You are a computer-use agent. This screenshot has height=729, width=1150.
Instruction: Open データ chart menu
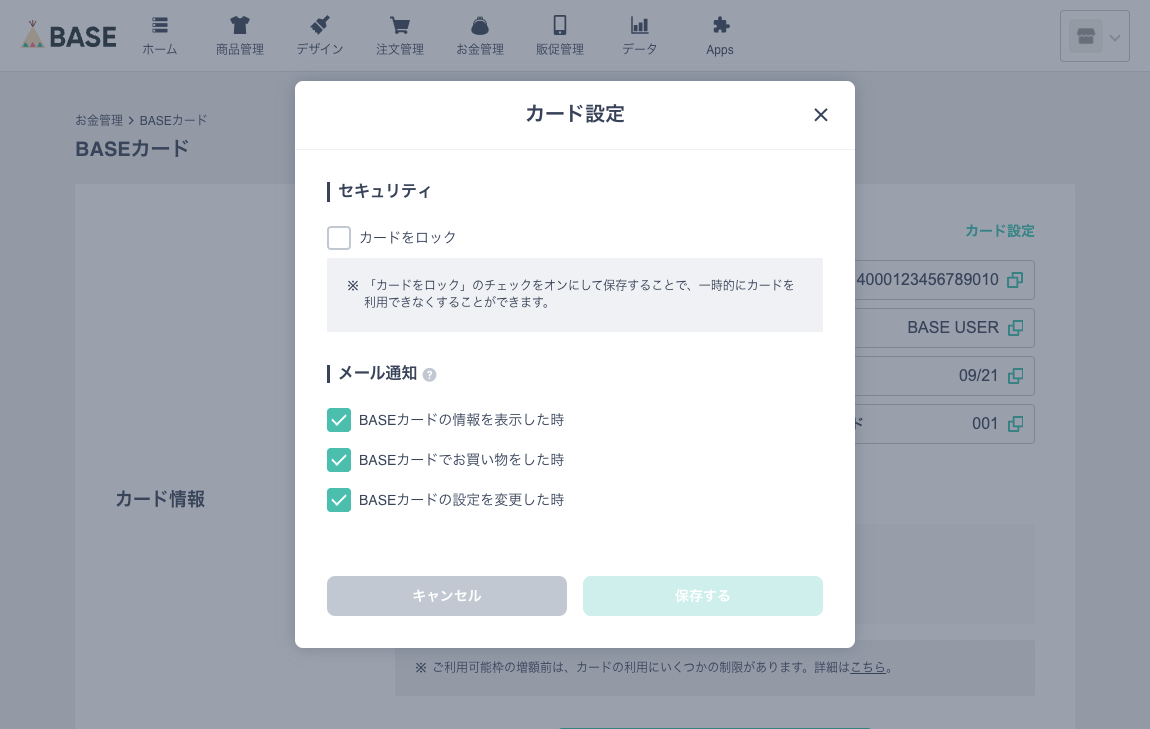coord(640,36)
